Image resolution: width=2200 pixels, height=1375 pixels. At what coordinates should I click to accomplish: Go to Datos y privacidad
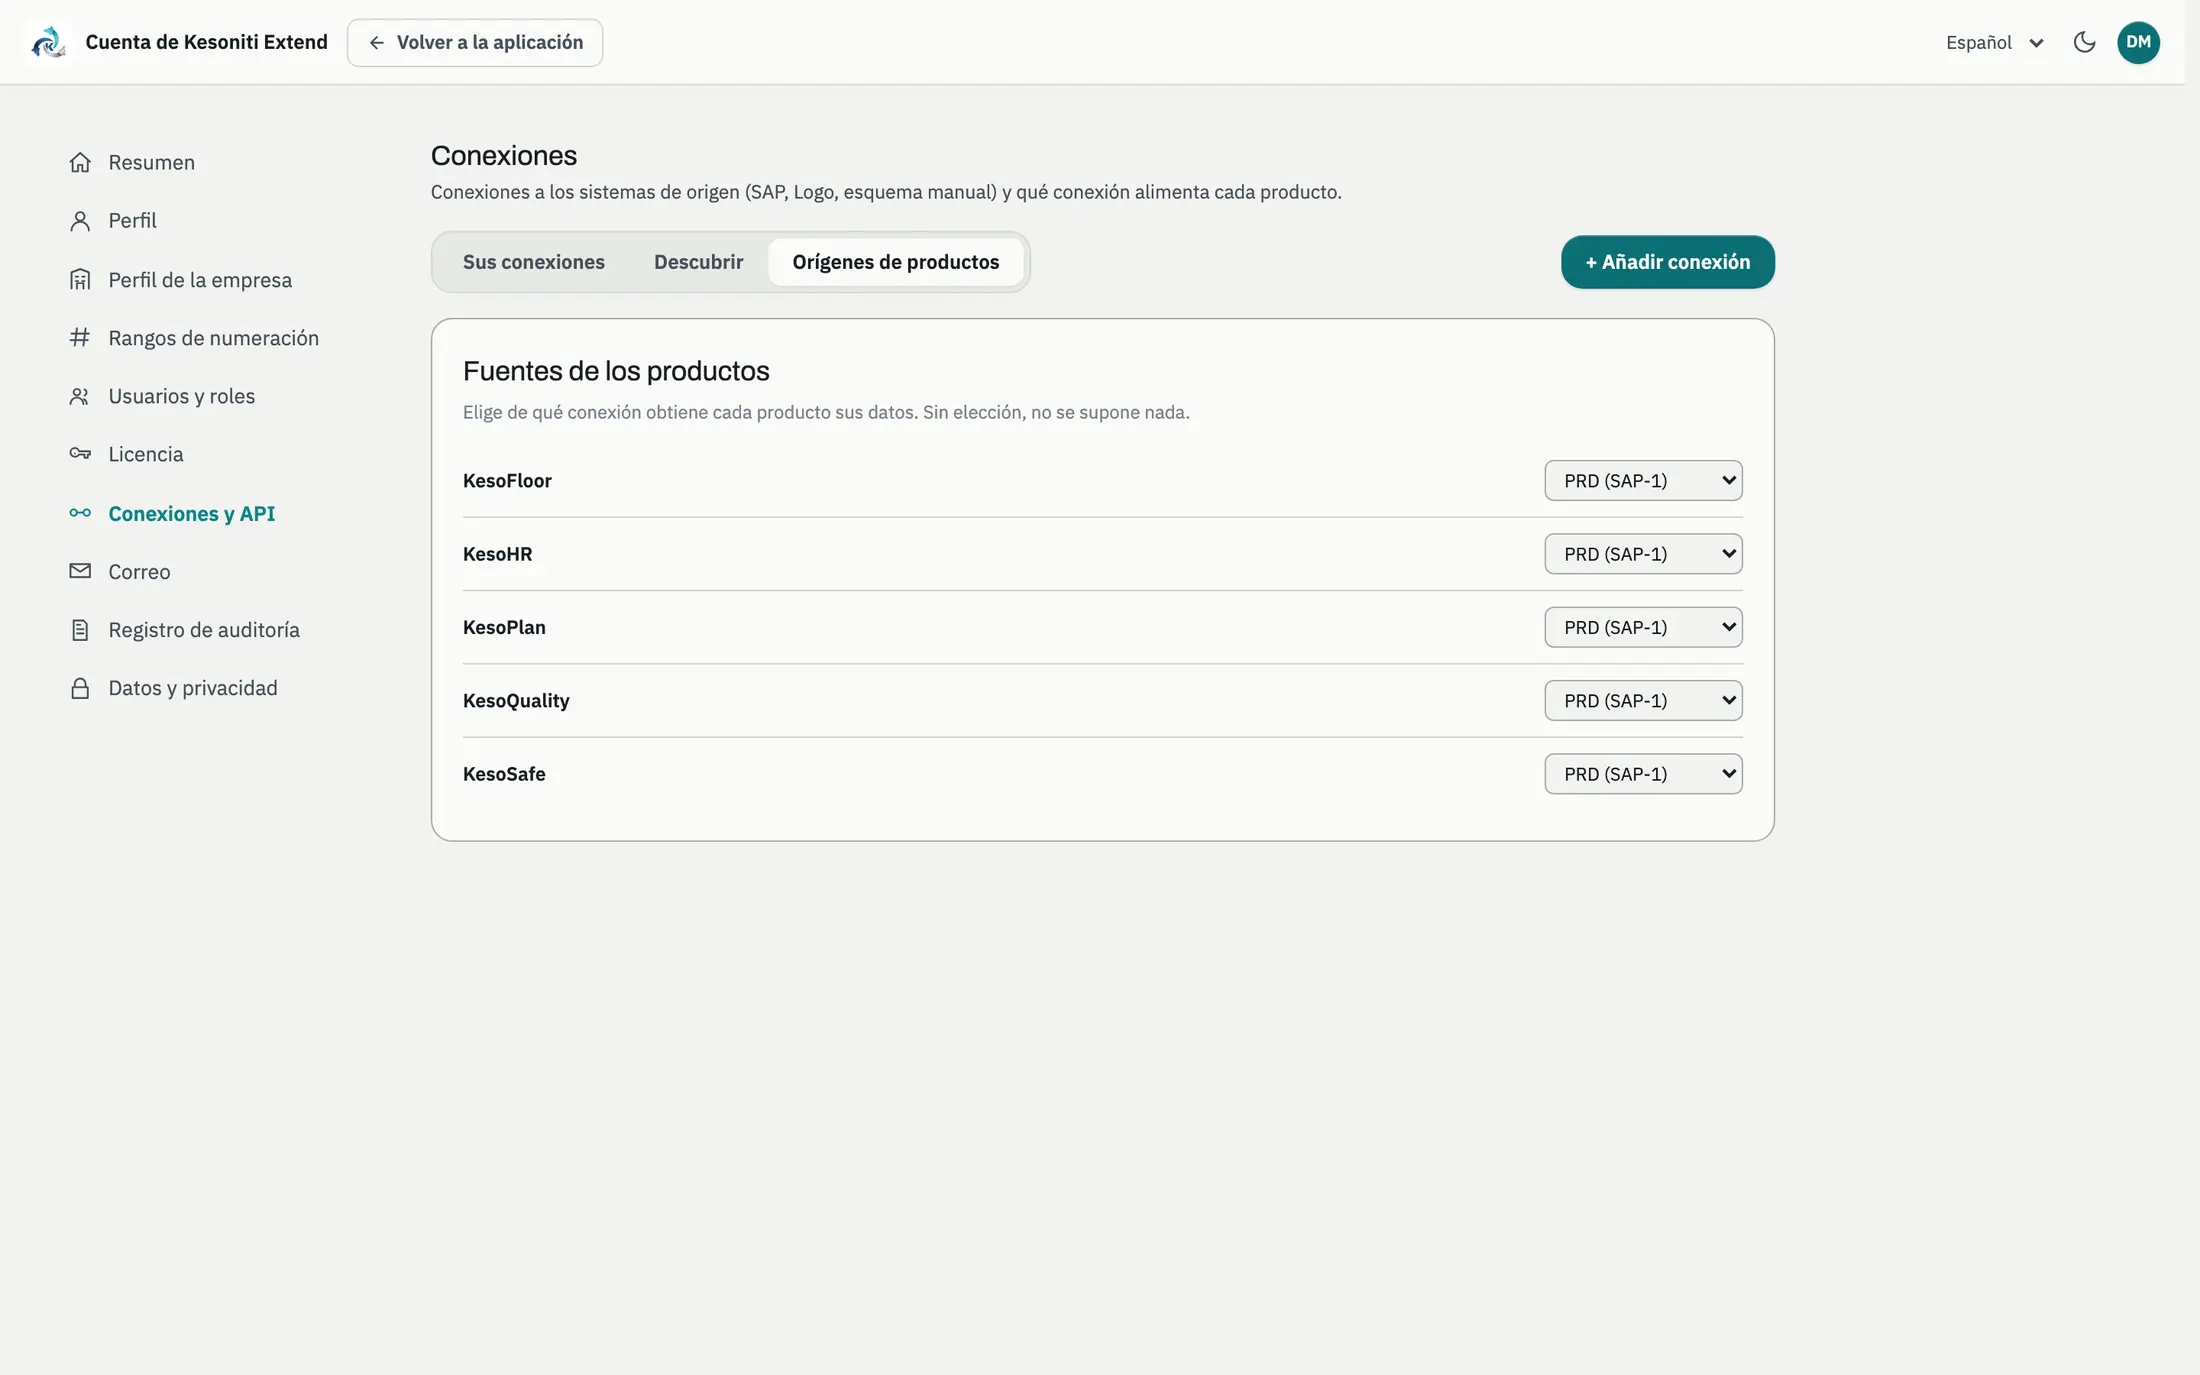192,688
